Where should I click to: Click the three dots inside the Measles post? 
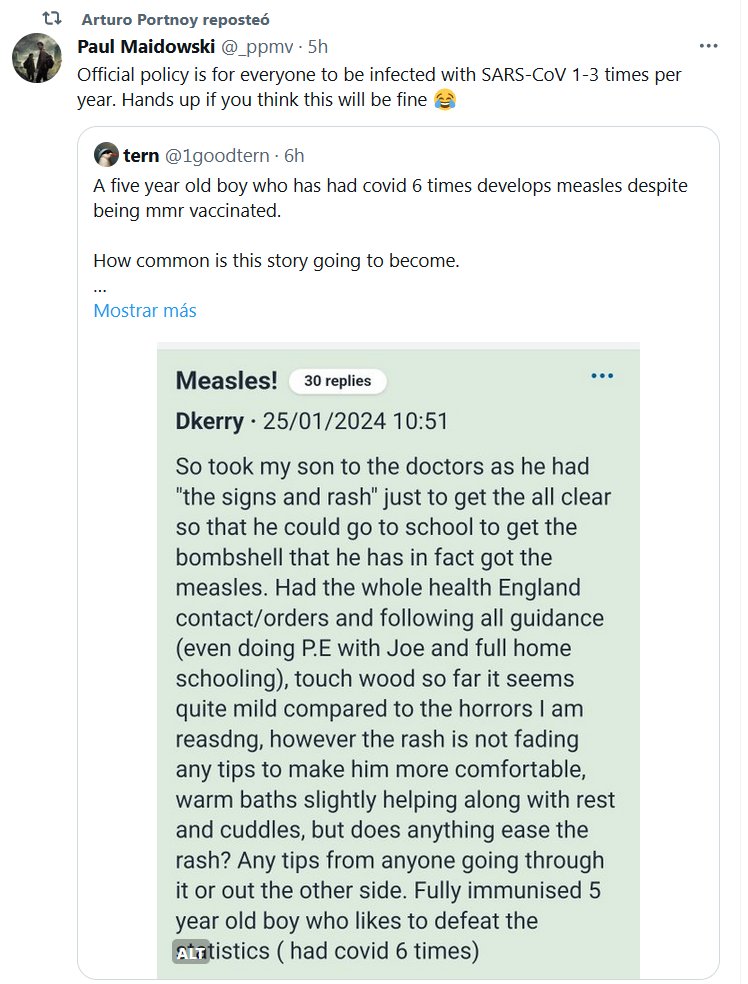tap(602, 375)
